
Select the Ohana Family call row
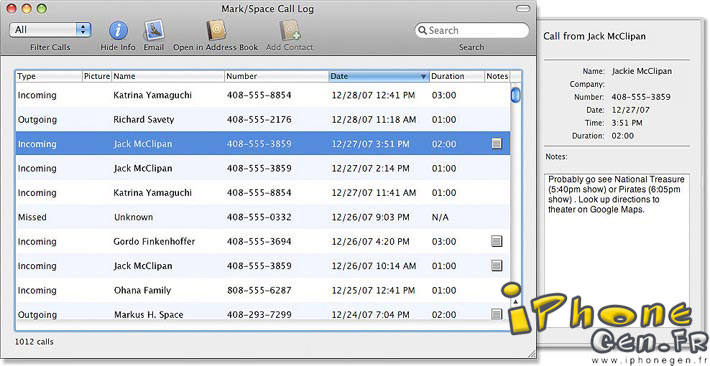[263, 290]
